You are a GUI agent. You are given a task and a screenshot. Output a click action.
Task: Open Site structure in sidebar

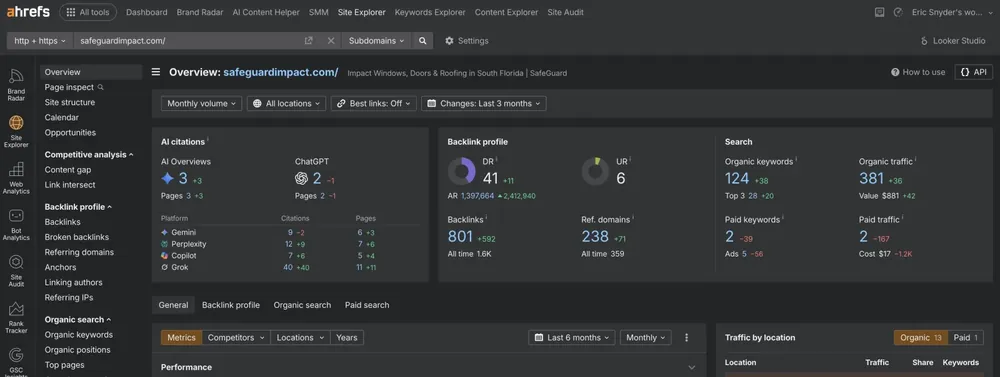(70, 102)
